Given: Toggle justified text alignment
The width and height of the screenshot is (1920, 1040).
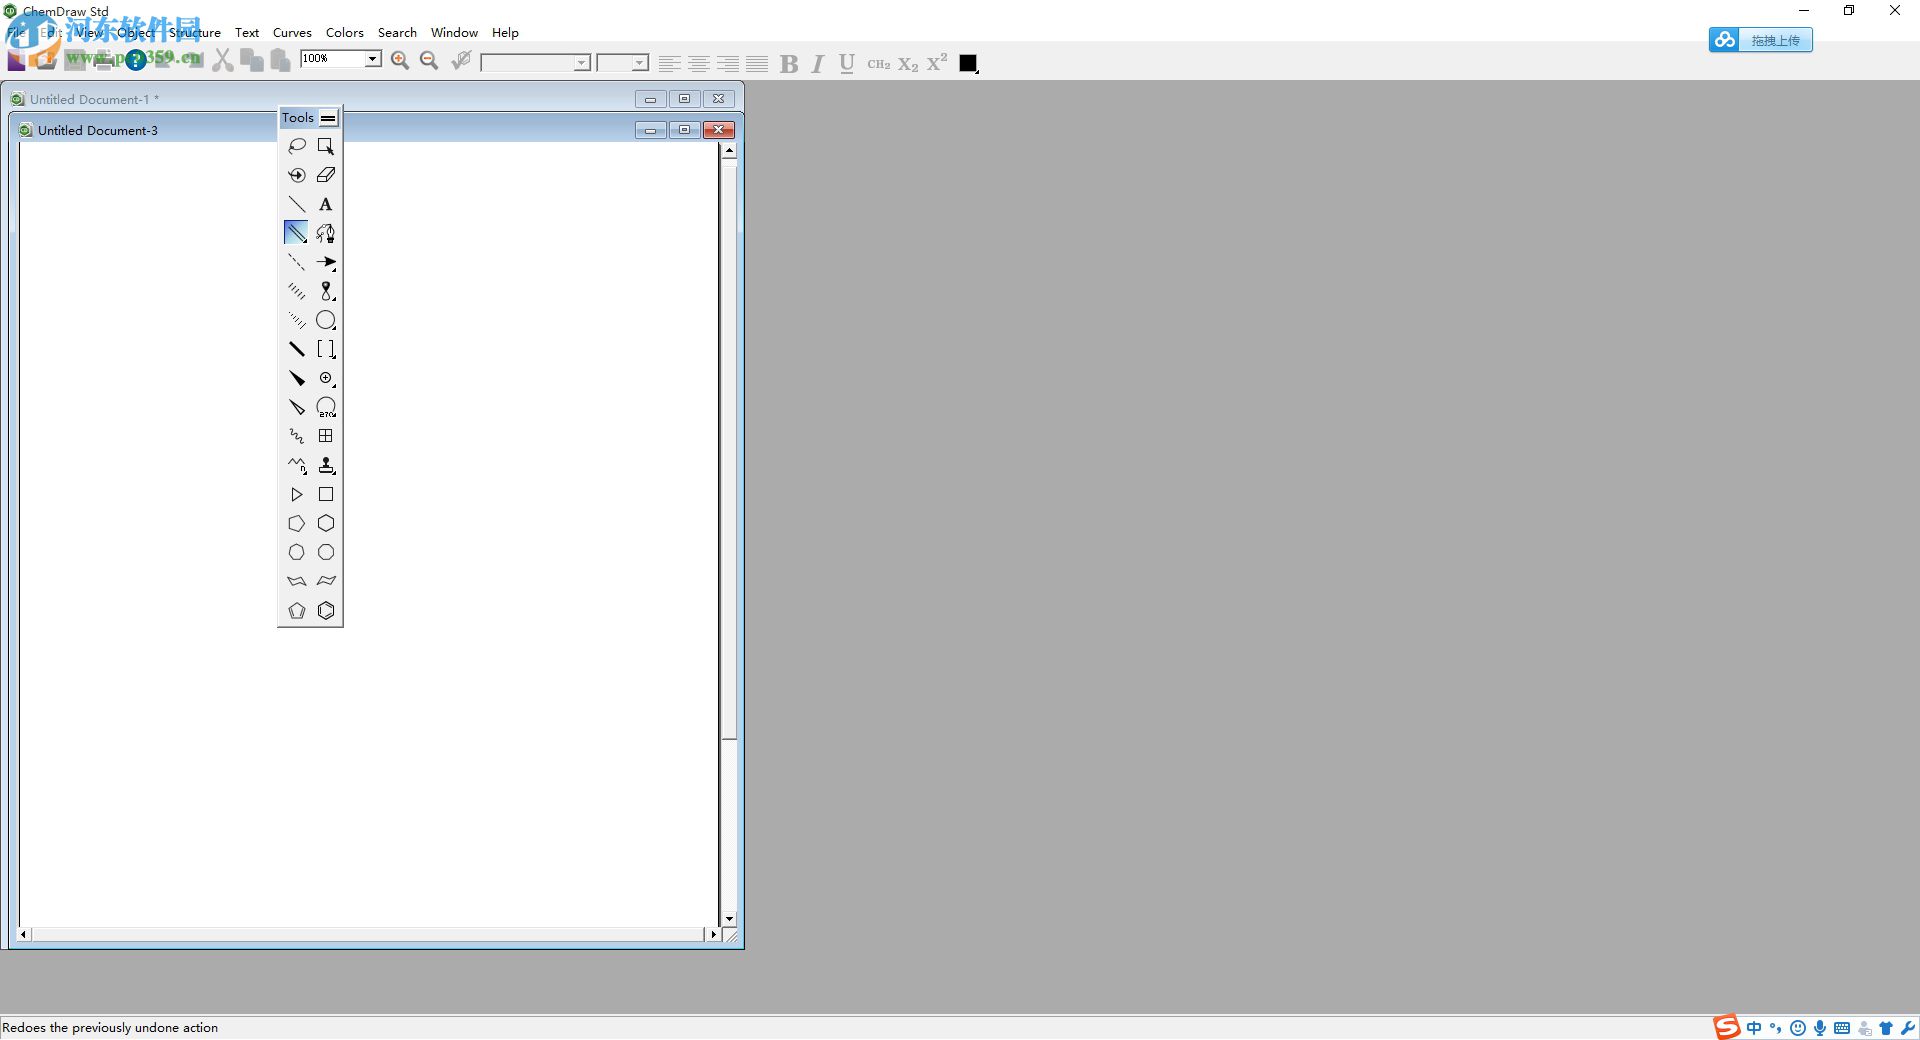Looking at the screenshot, I should [x=757, y=64].
